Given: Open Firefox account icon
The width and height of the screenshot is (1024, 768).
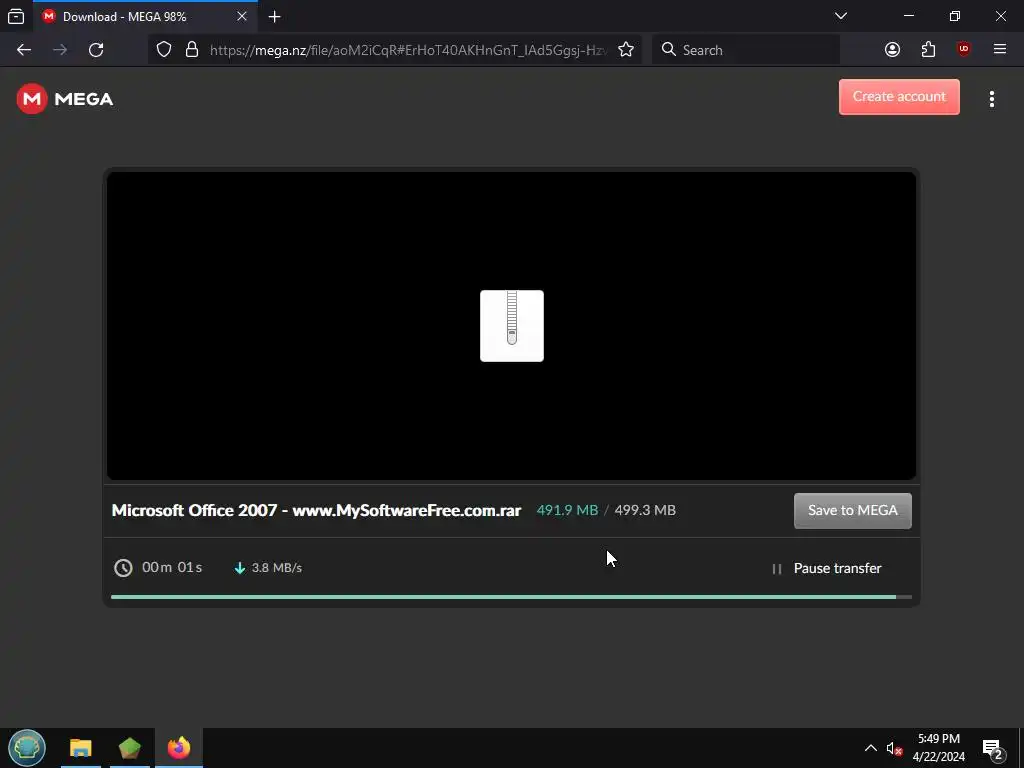Looking at the screenshot, I should pyautogui.click(x=892, y=50).
